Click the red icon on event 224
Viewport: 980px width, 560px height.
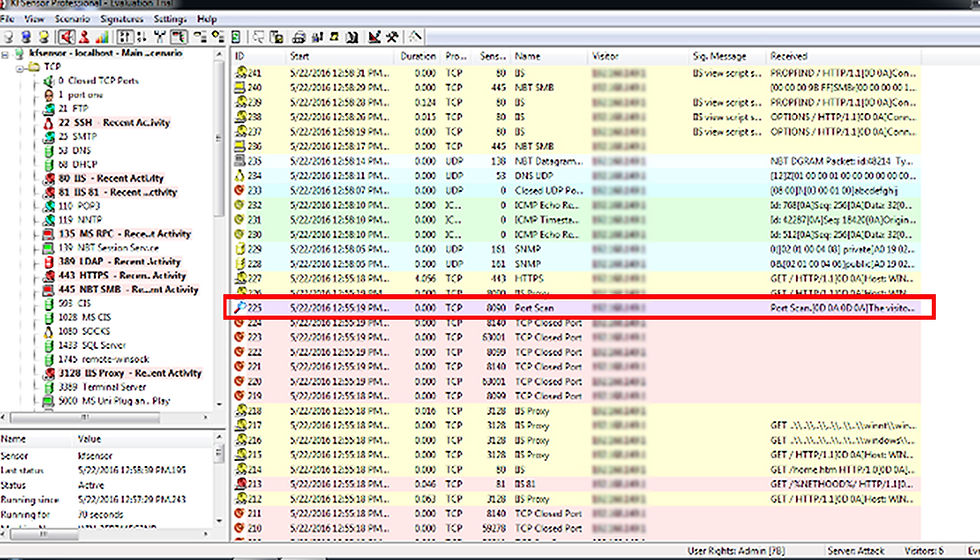239,323
